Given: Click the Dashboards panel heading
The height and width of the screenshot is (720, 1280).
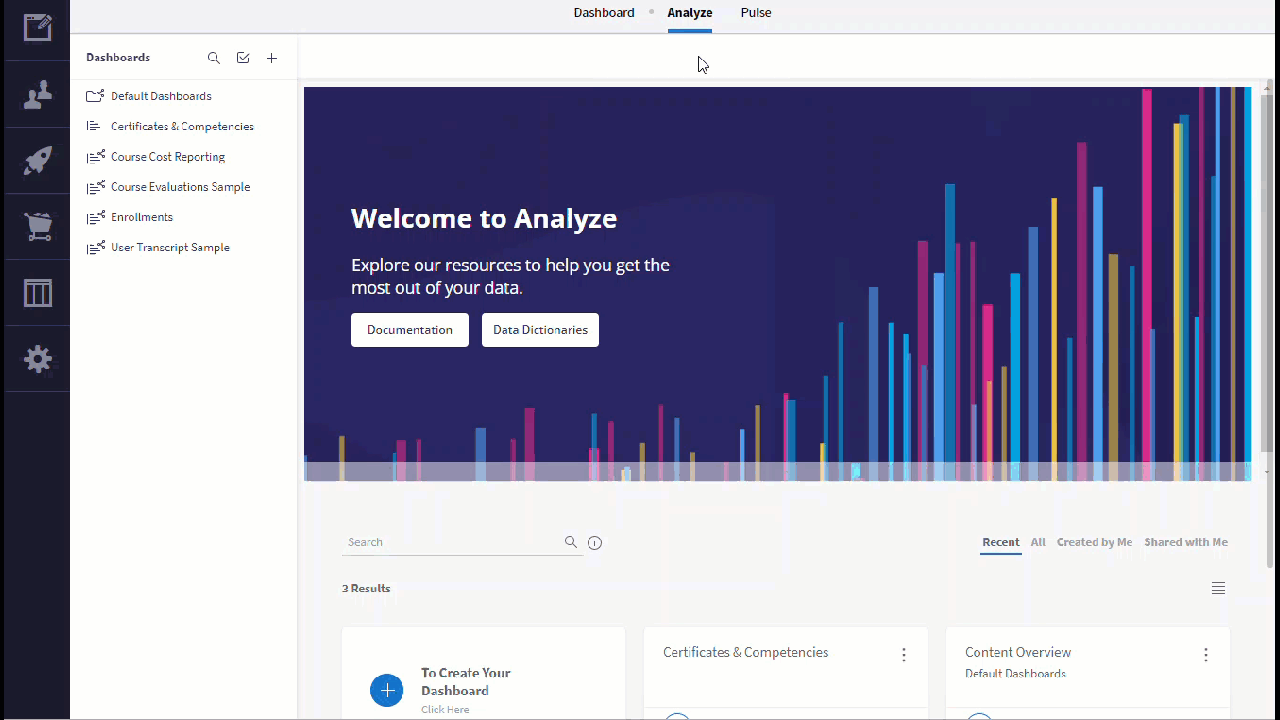Looking at the screenshot, I should tap(118, 58).
